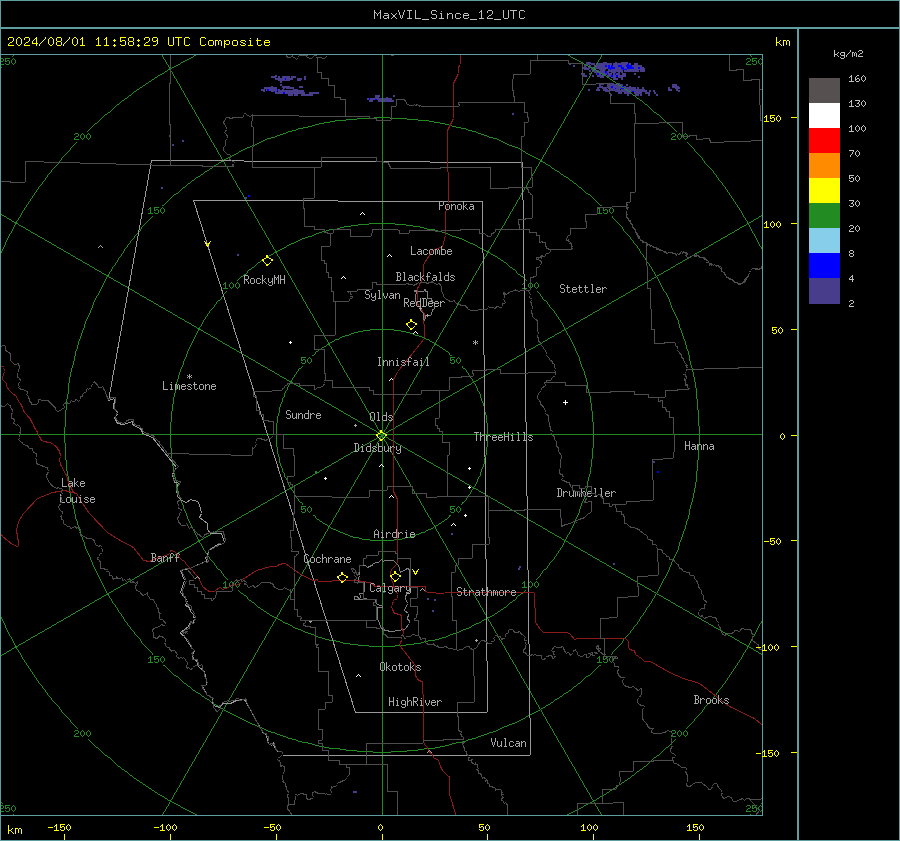Click the HighRiver city label
Viewport: 900px width, 841px height.
tap(415, 702)
